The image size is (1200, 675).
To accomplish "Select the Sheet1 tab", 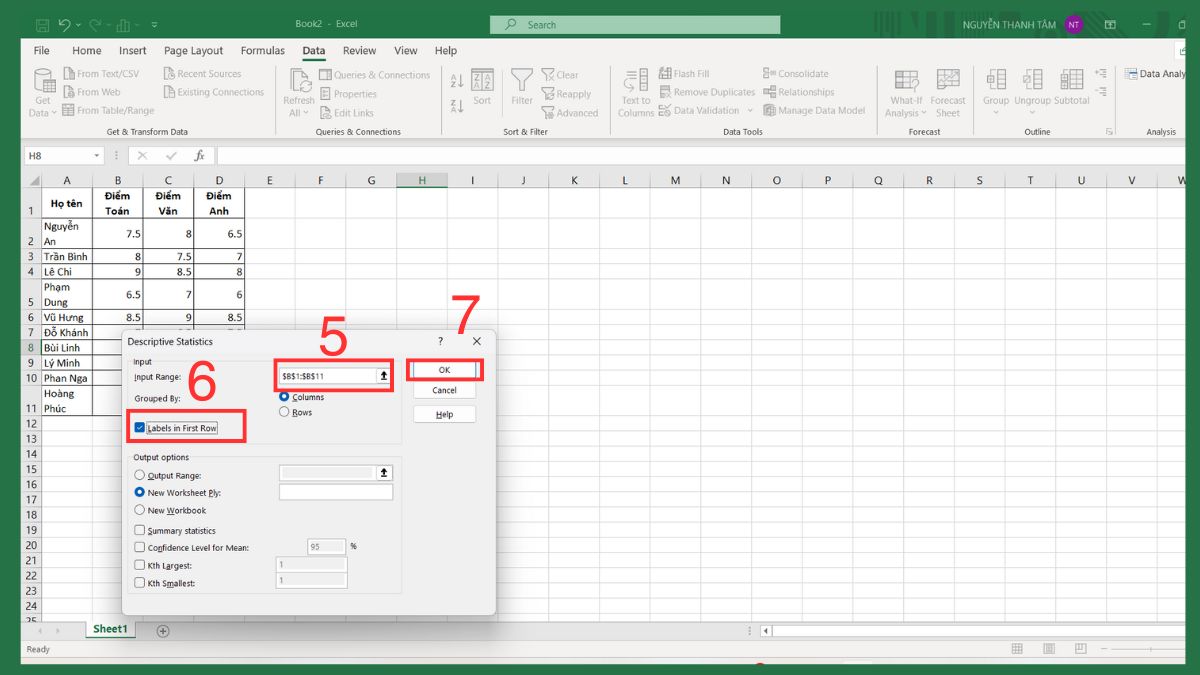I will [x=110, y=629].
